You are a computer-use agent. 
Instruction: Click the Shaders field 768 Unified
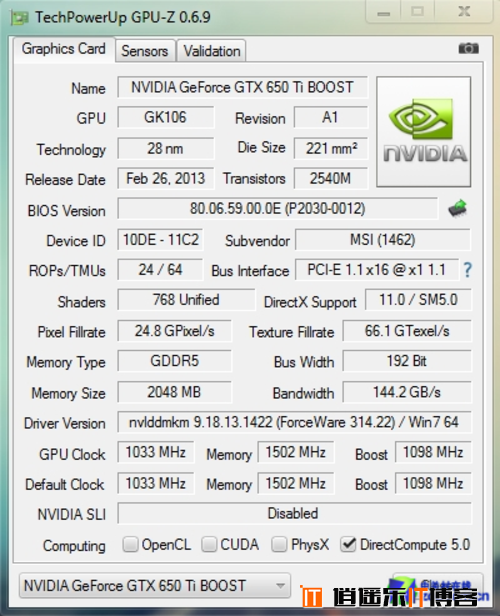click(x=186, y=300)
